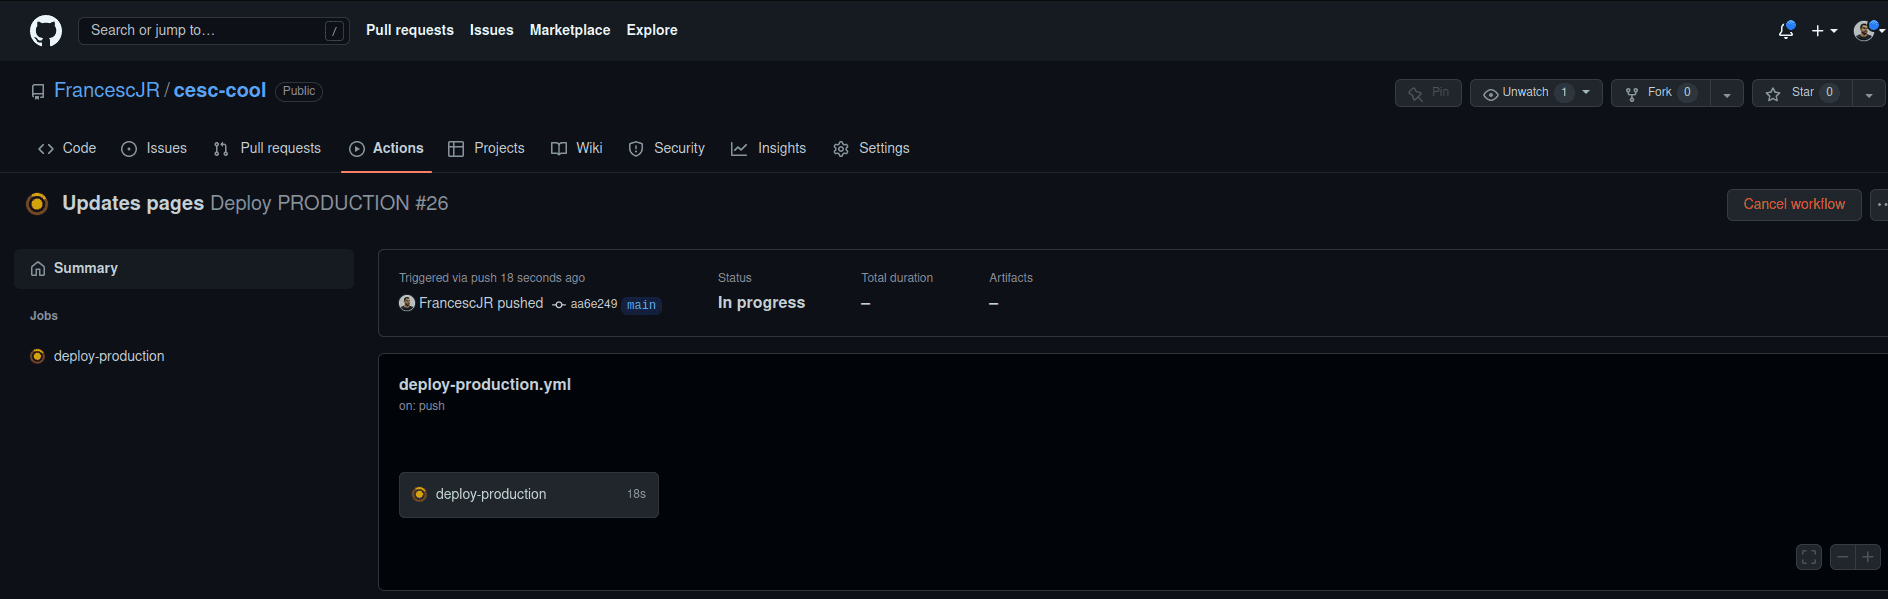Click the fullscreen workflow graph icon
The image size is (1888, 599).
[1809, 557]
